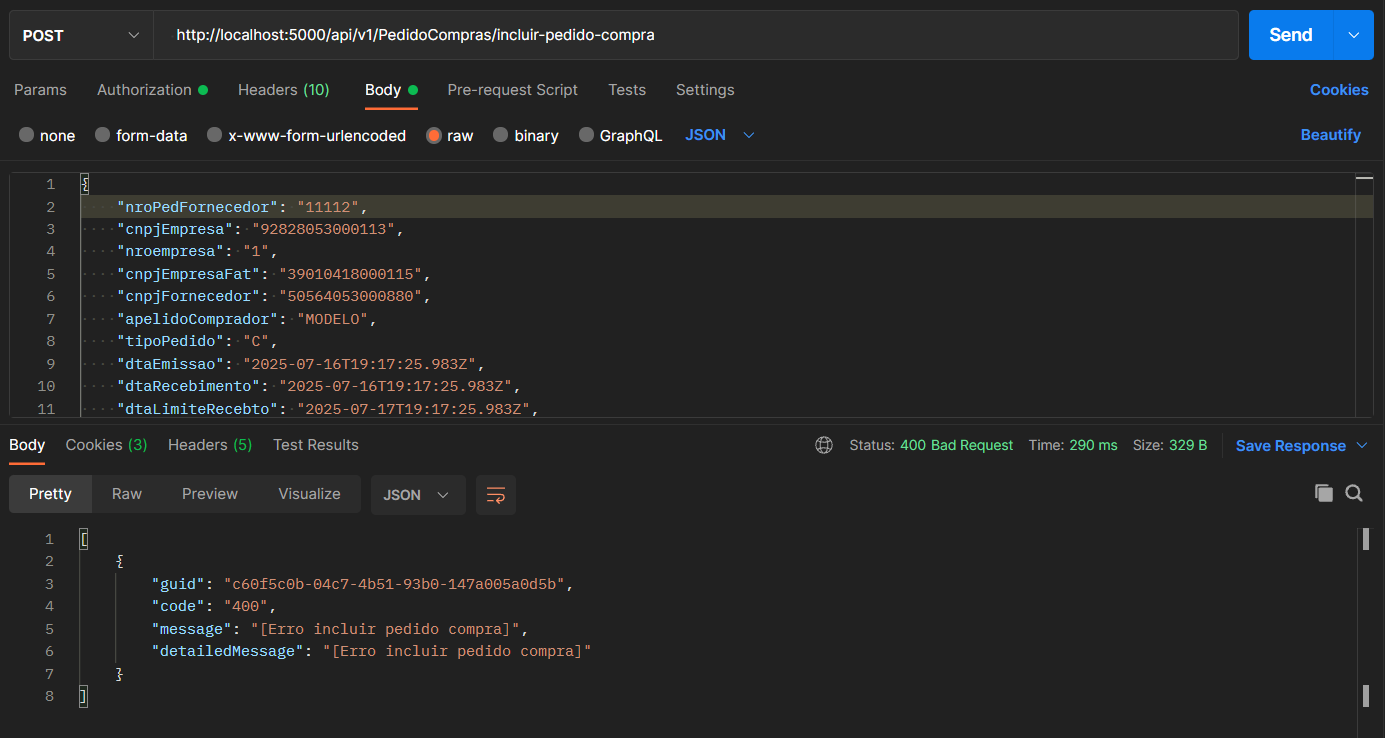This screenshot has height=738, width=1385.
Task: Switch to the Test Results tab
Action: tap(315, 445)
